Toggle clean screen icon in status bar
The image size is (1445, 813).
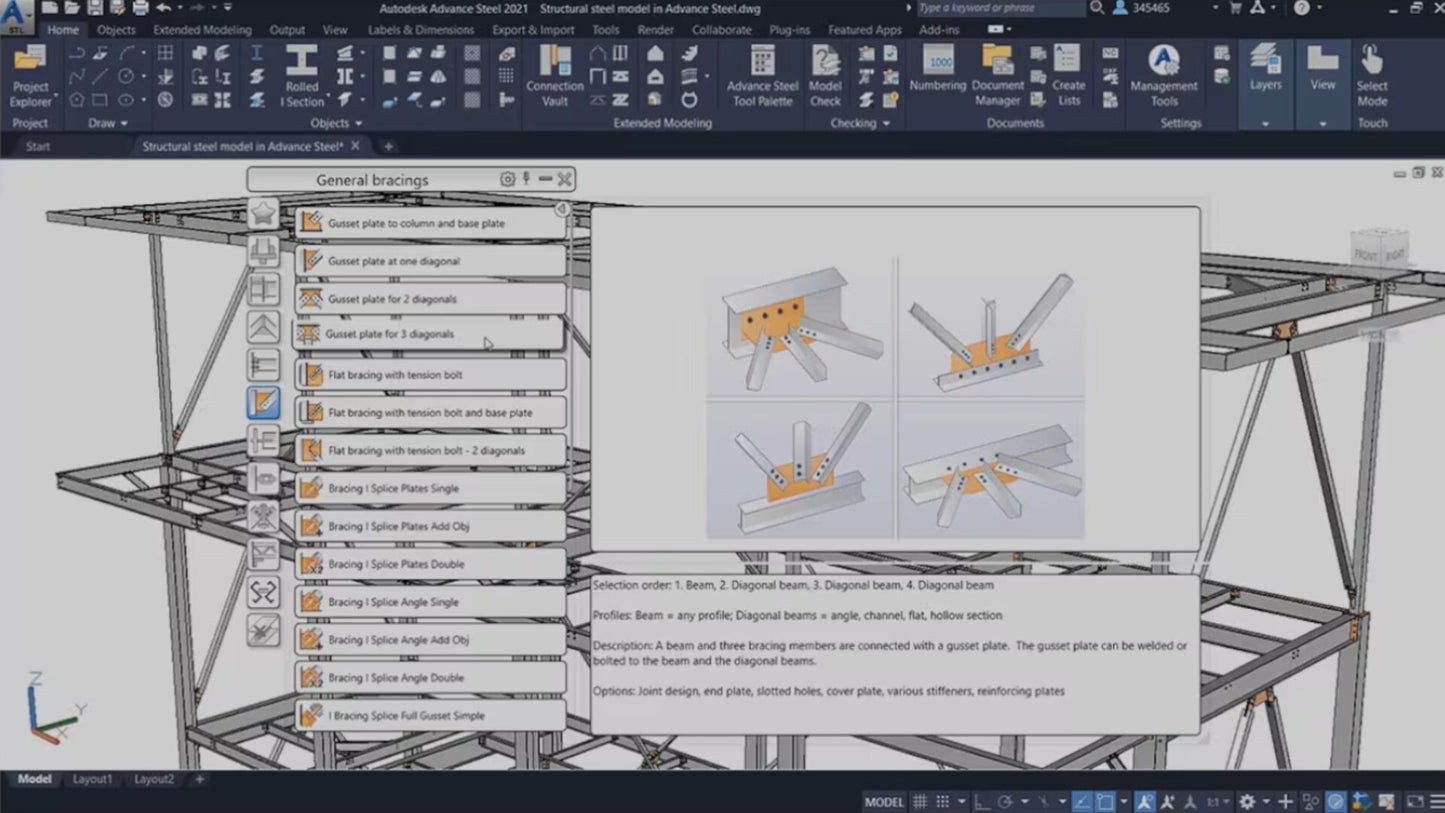pos(1414,802)
